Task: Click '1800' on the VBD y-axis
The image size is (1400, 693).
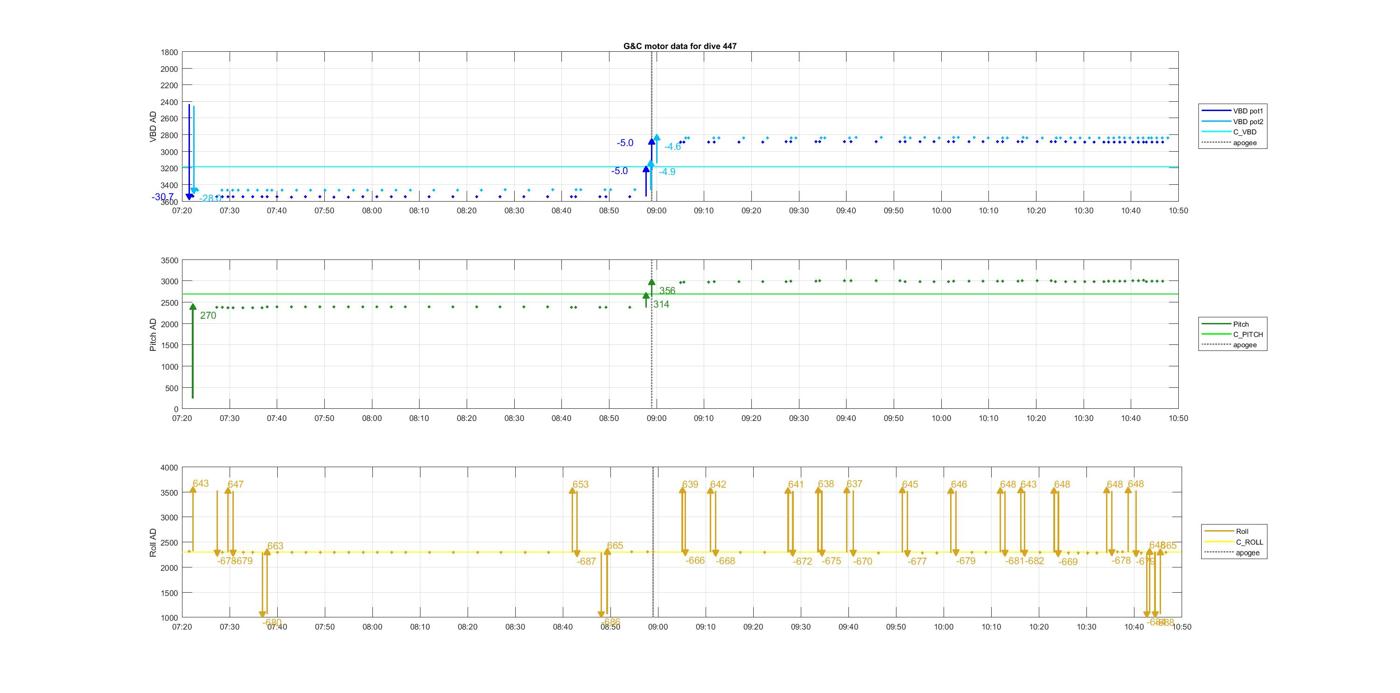Action: pyautogui.click(x=169, y=52)
